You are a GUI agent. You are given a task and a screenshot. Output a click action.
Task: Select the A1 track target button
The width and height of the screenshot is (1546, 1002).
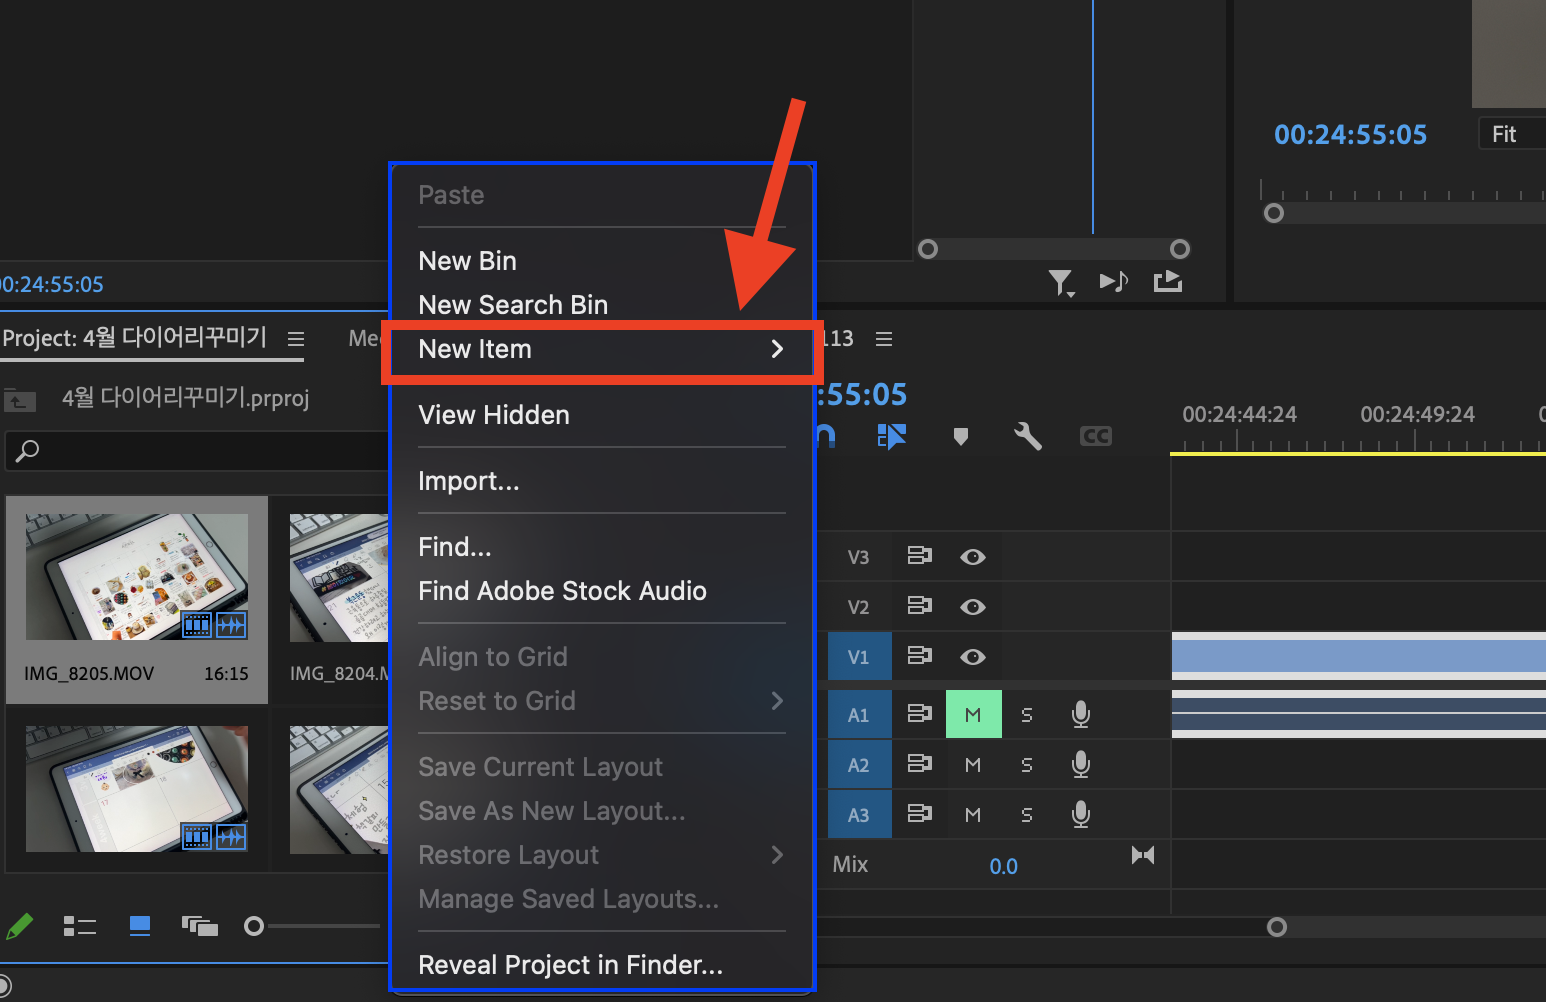pyautogui.click(x=858, y=715)
